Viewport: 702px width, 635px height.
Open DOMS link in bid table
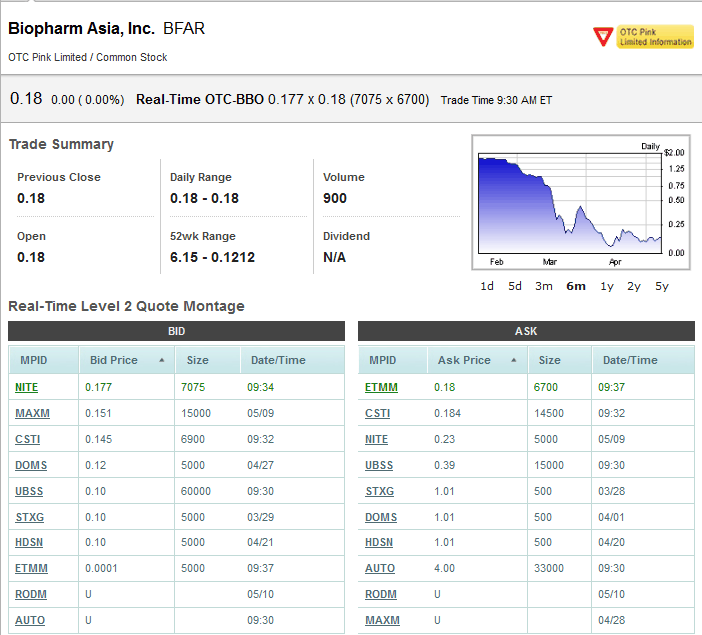(x=31, y=464)
